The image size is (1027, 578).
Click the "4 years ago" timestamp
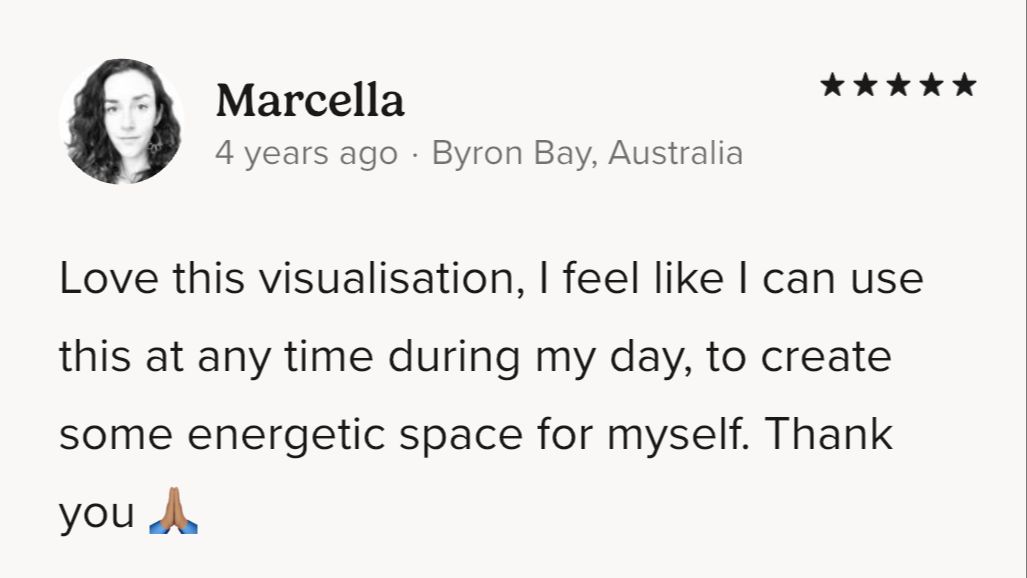(306, 154)
